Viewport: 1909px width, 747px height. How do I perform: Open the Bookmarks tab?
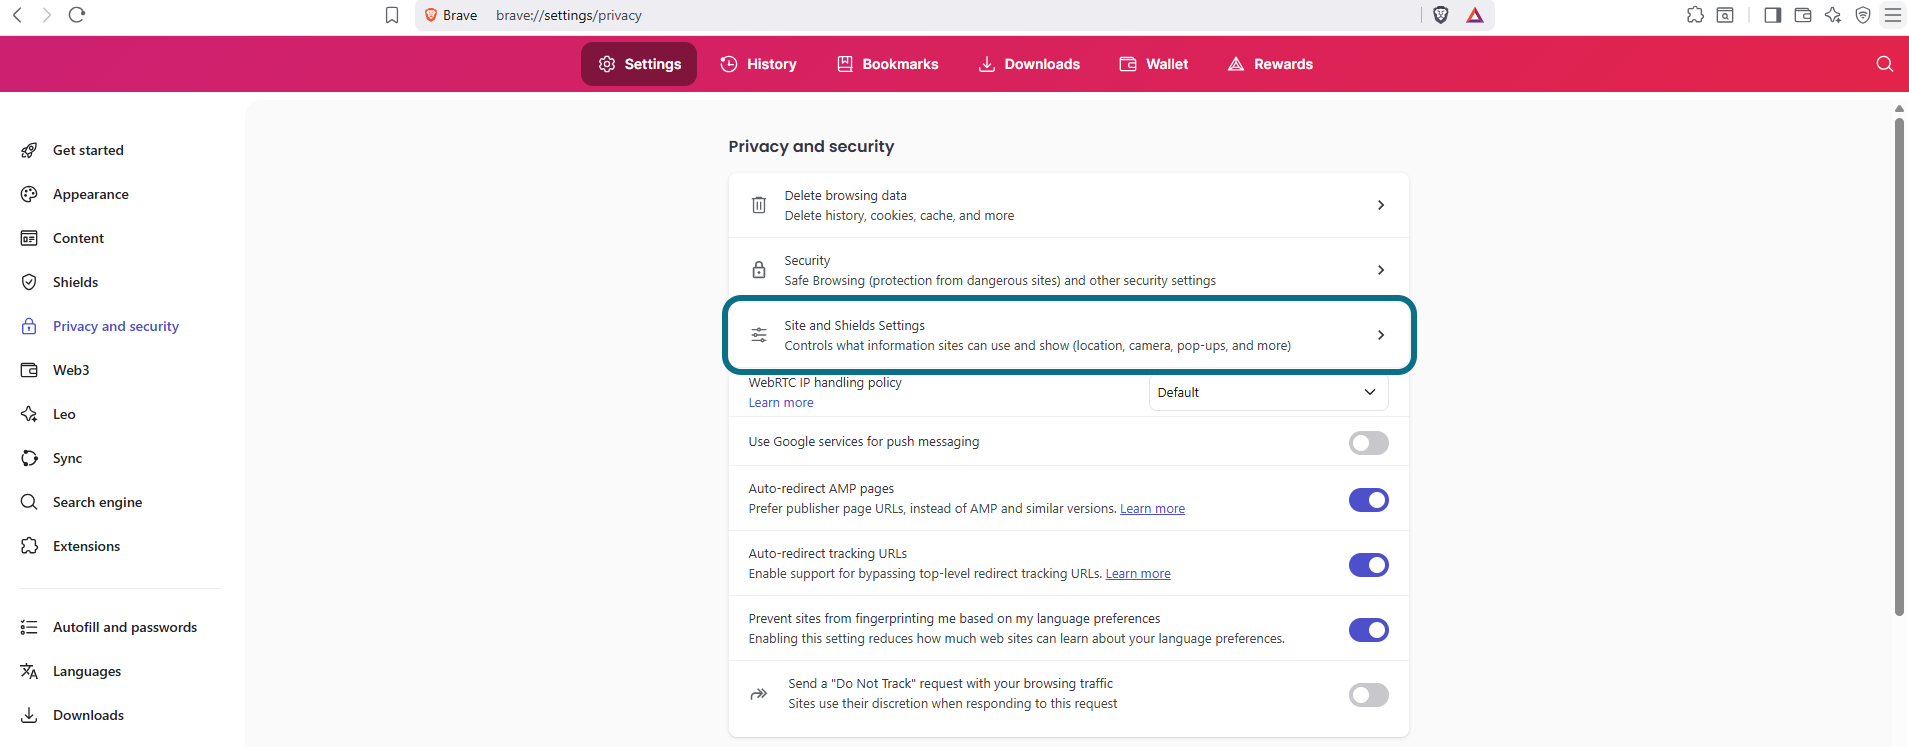point(887,64)
